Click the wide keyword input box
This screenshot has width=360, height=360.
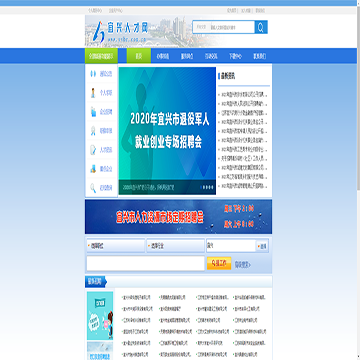click(145, 263)
